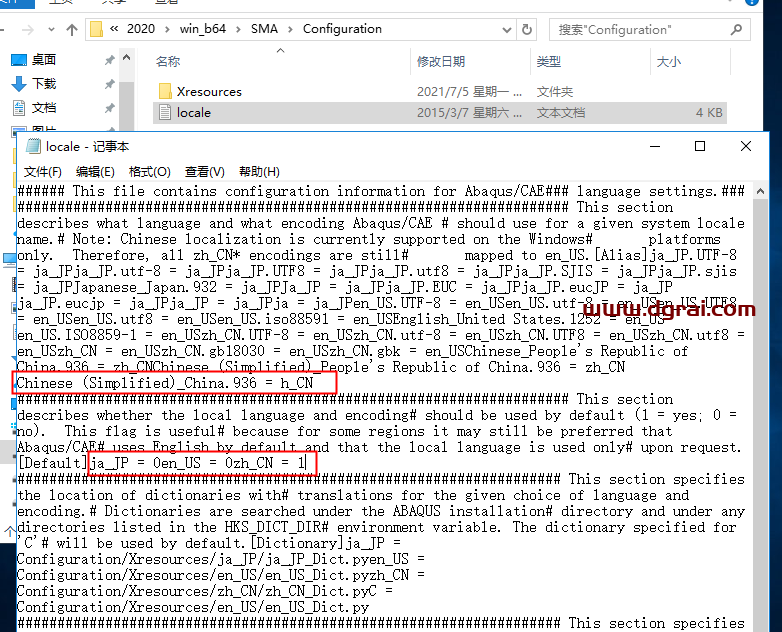This screenshot has height=632, width=782.
Task: Expand the hidden path chevron before 2020
Action: pos(115,29)
